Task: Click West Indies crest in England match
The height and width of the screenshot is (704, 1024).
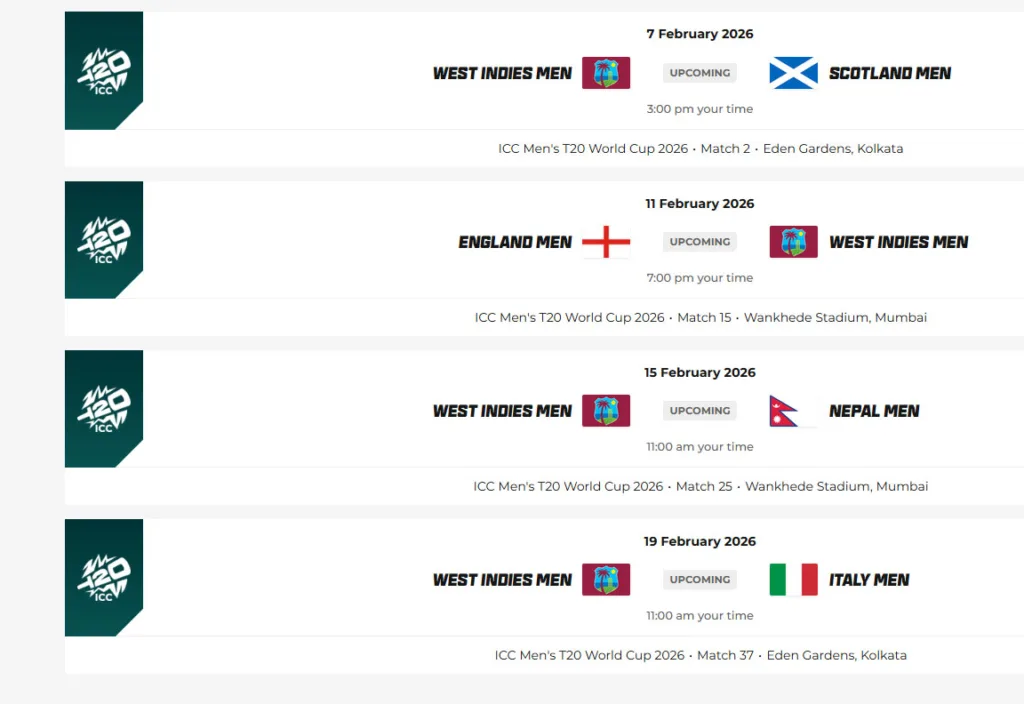Action: point(793,242)
